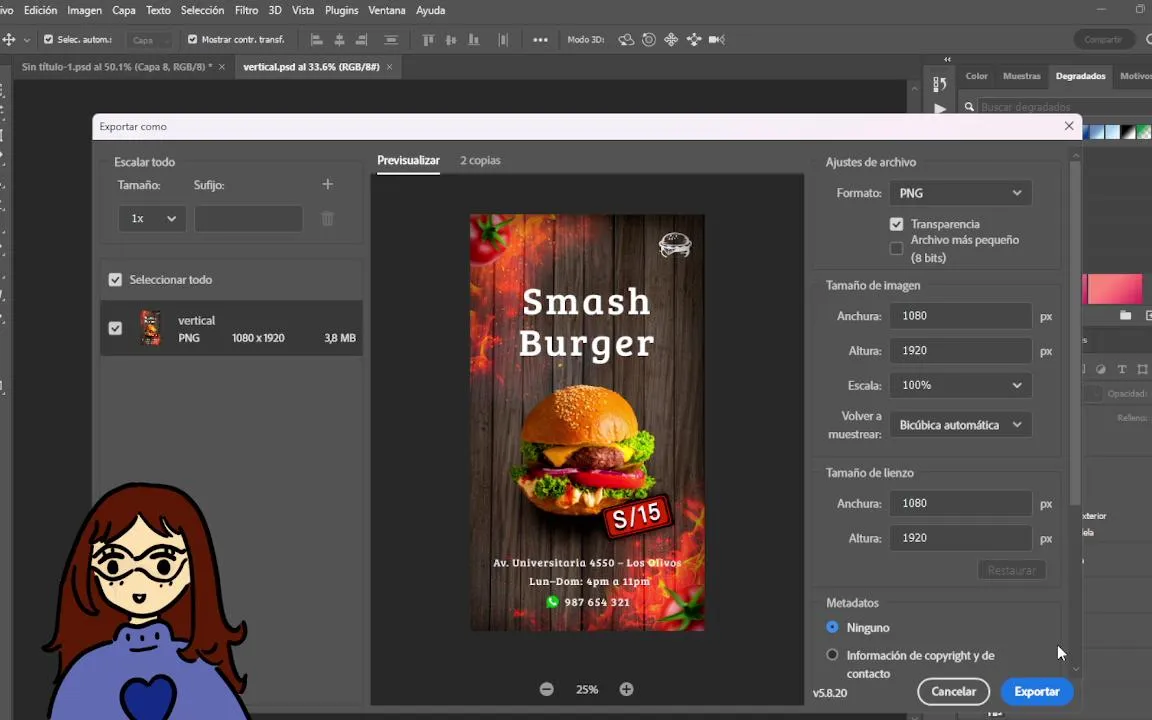Click align top edges icon
The height and width of the screenshot is (720, 1152).
coord(428,40)
